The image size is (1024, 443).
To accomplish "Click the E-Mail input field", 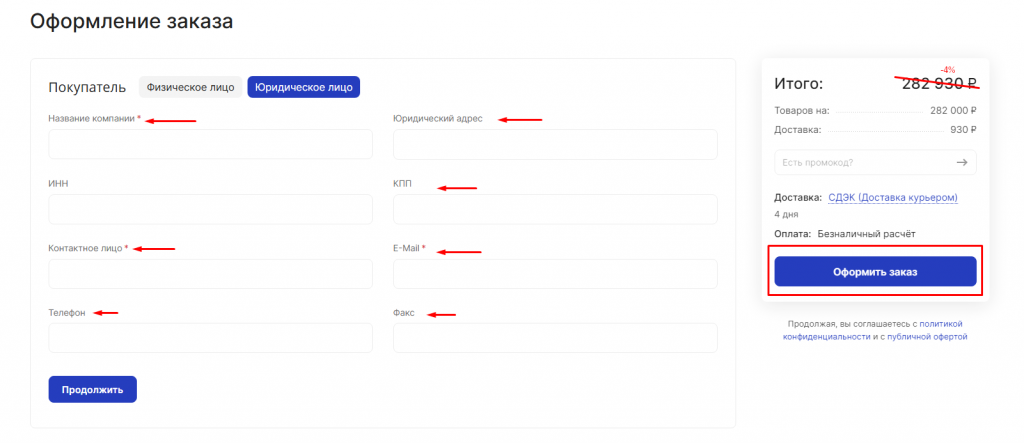I will tap(555, 274).
